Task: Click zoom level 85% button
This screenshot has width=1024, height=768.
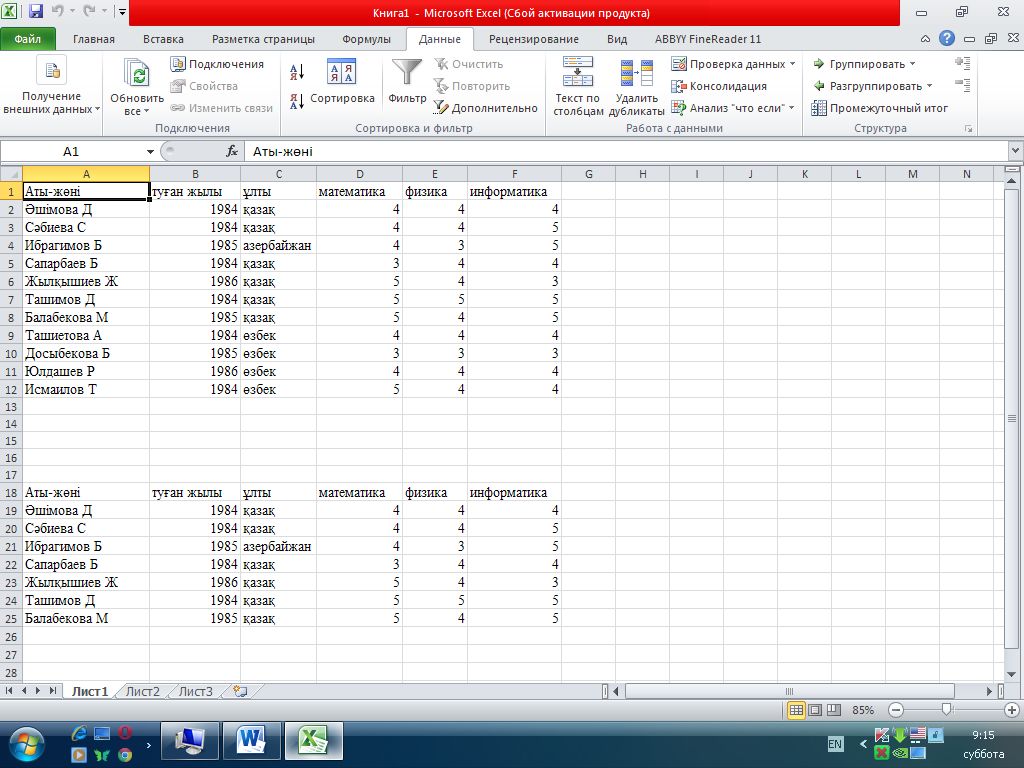Action: pyautogui.click(x=863, y=710)
